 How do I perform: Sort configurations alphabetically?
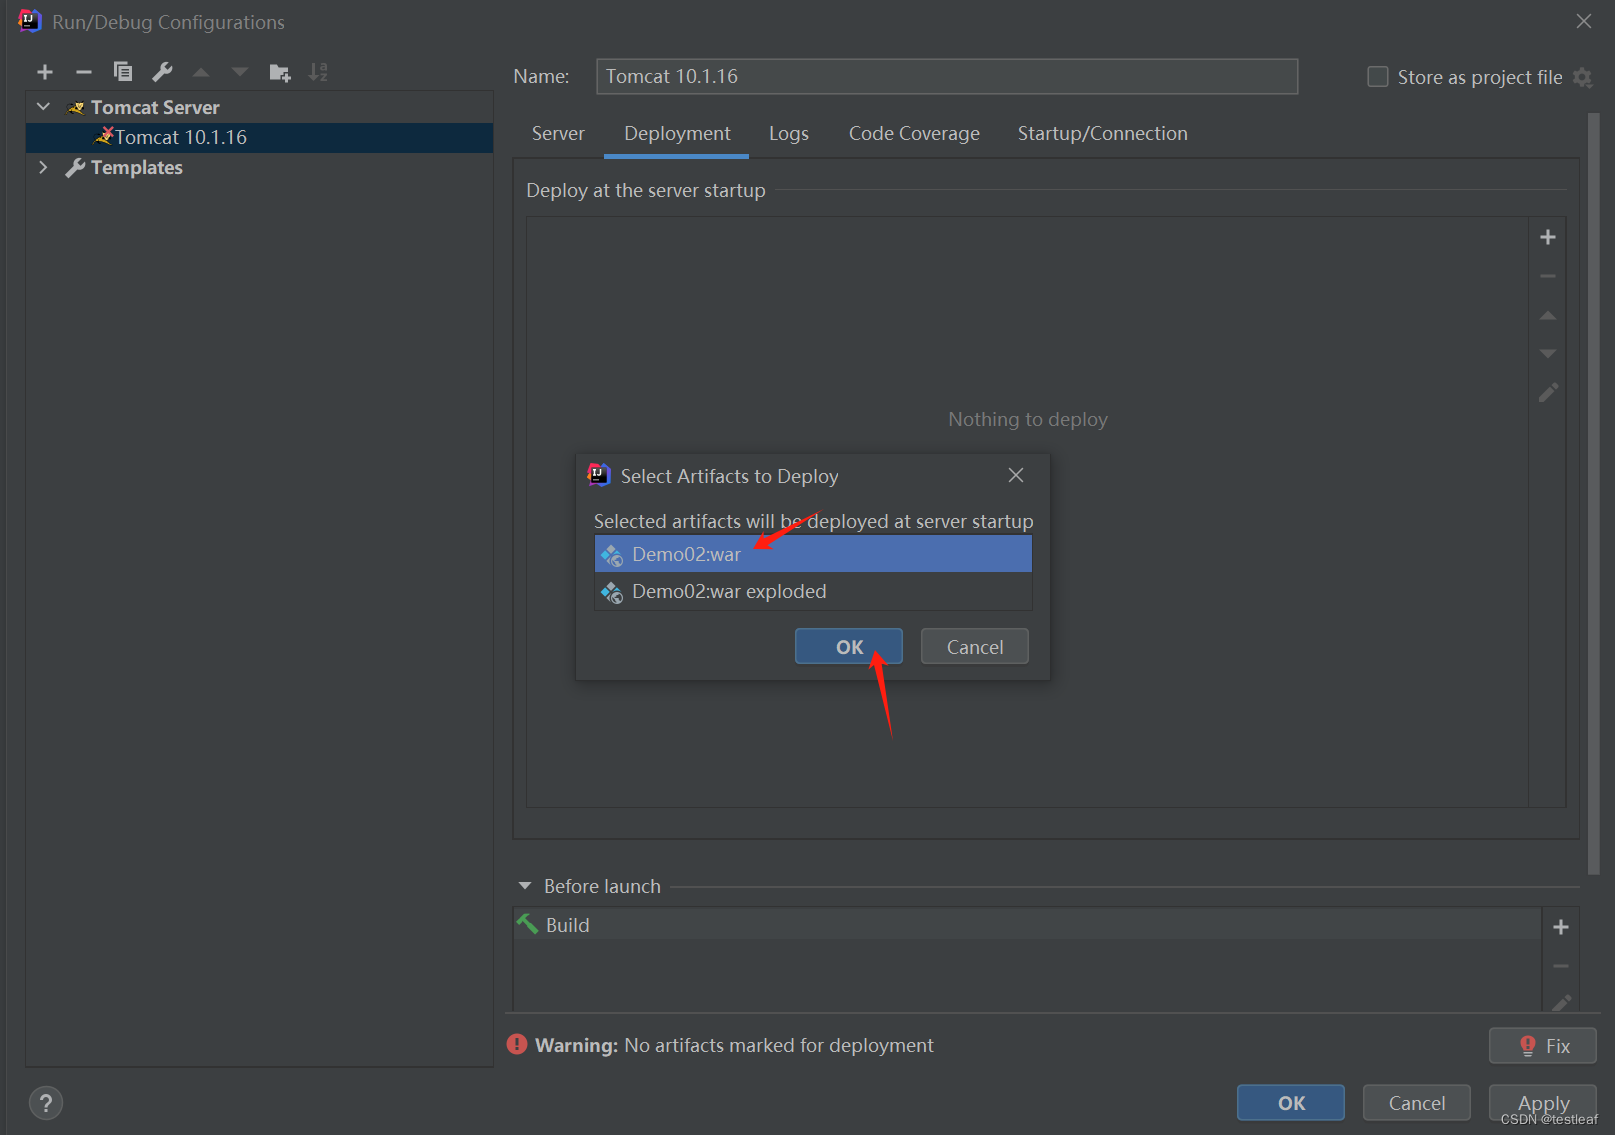point(318,72)
